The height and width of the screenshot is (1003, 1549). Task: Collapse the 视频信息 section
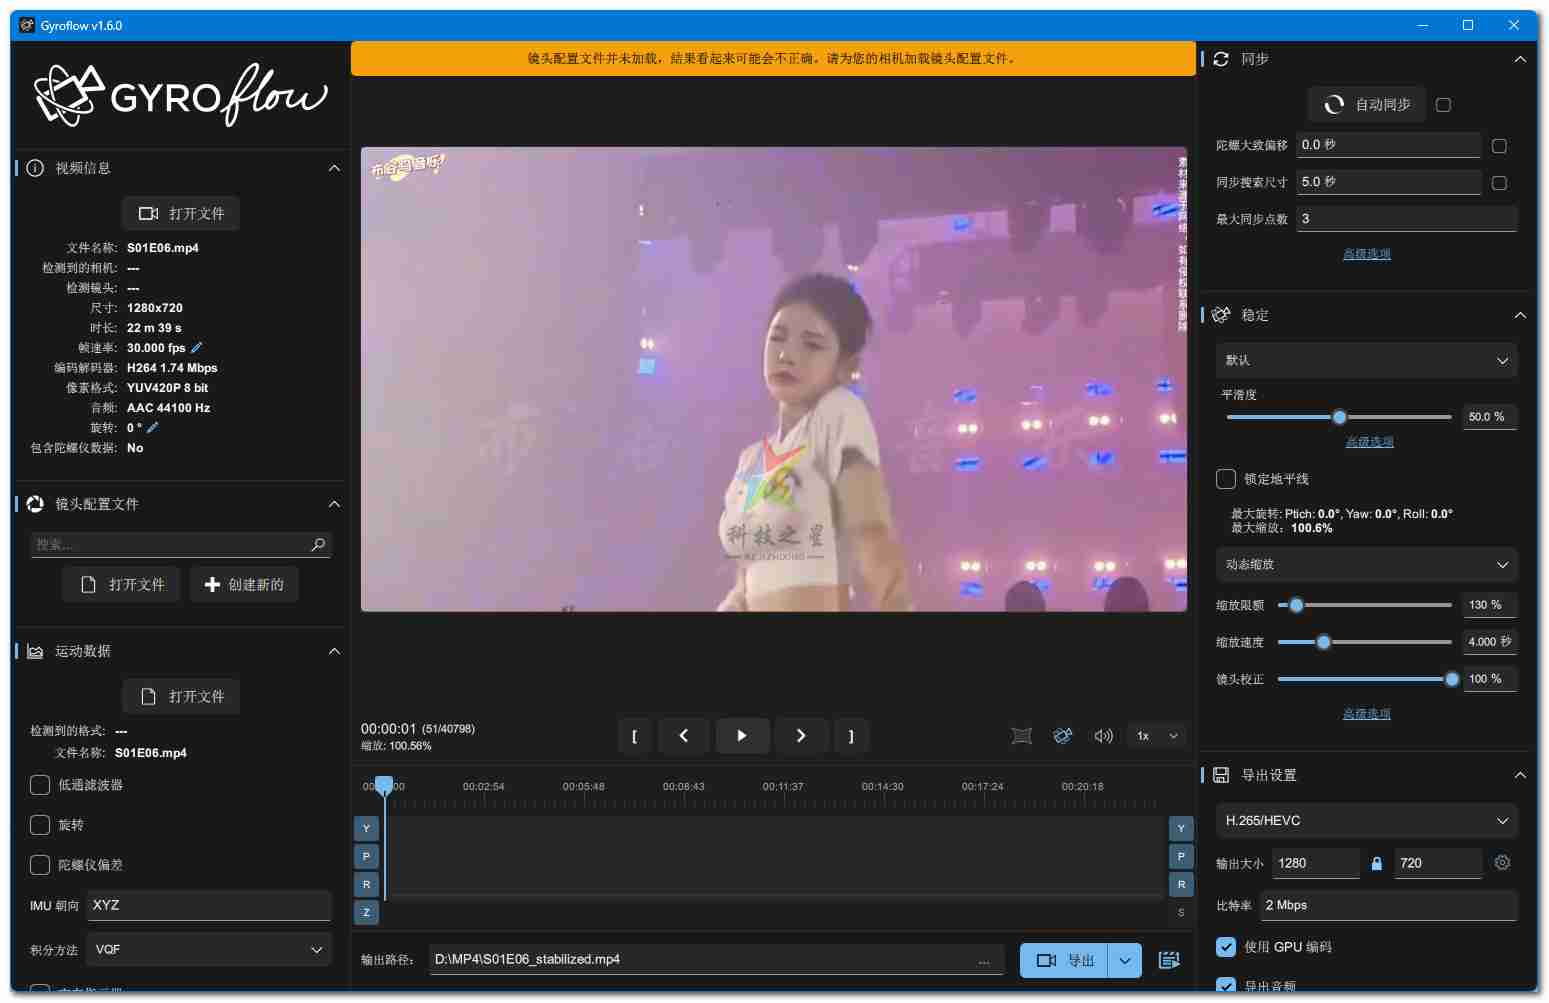point(334,168)
